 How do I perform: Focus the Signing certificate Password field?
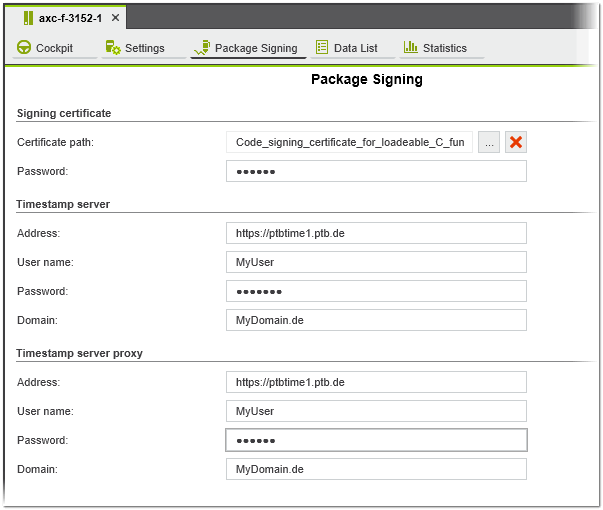376,172
